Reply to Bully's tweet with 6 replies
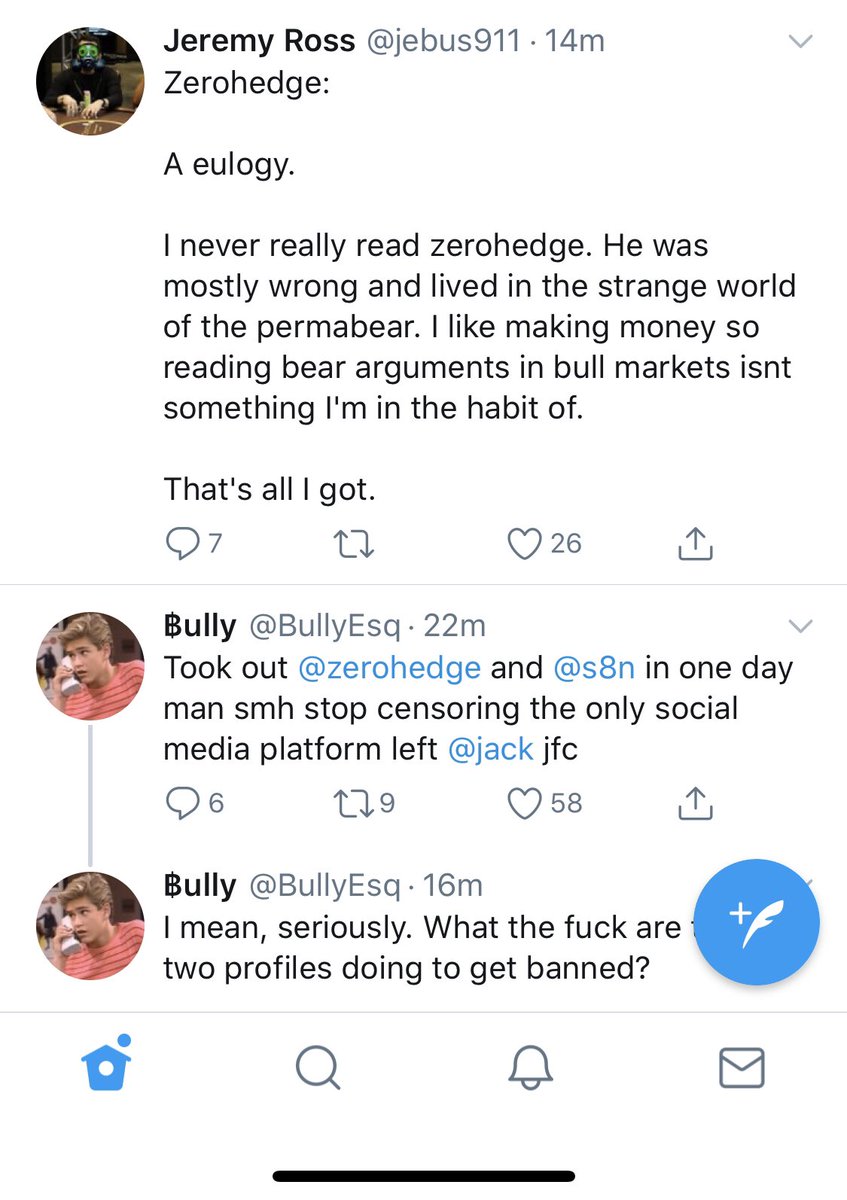This screenshot has width=847, height=1200. pos(183,804)
